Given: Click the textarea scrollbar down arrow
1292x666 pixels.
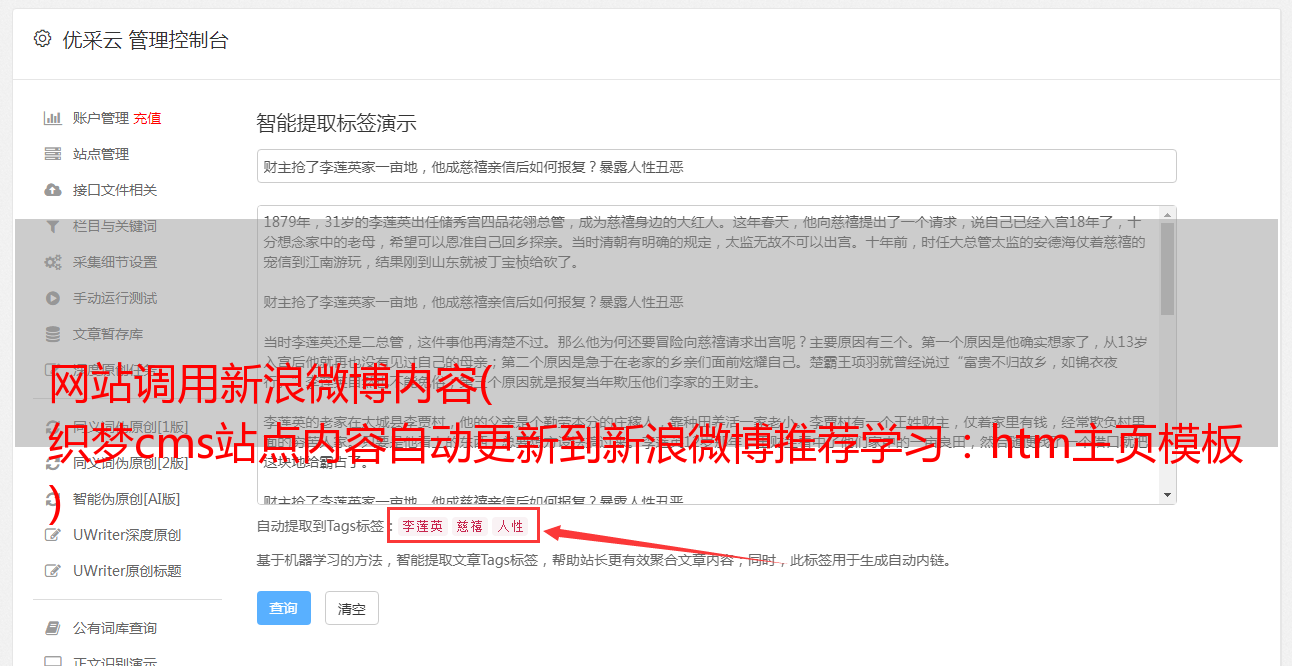Looking at the screenshot, I should coord(1167,496).
